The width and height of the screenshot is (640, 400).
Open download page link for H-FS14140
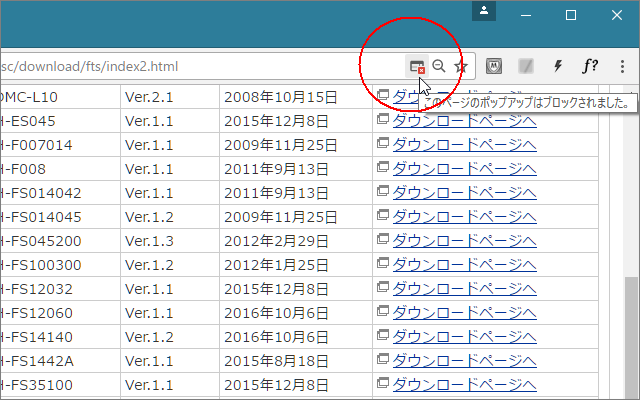point(464,337)
